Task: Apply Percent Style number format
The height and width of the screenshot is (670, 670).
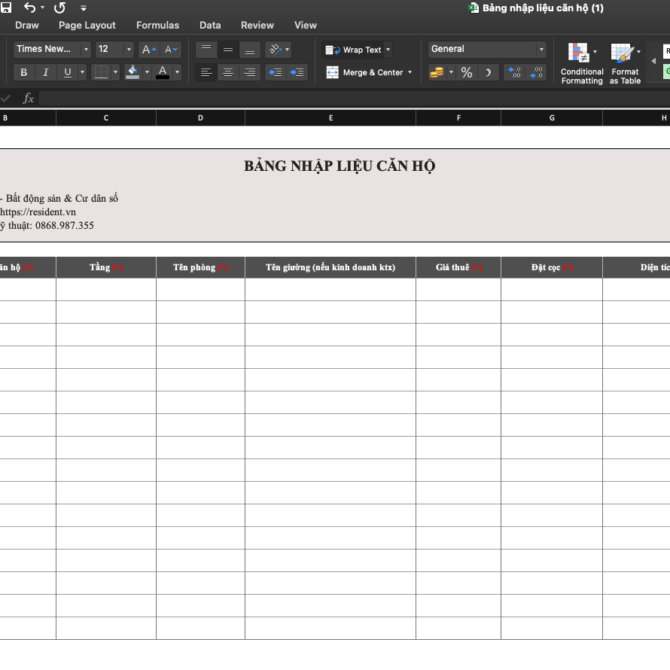Action: pos(466,72)
